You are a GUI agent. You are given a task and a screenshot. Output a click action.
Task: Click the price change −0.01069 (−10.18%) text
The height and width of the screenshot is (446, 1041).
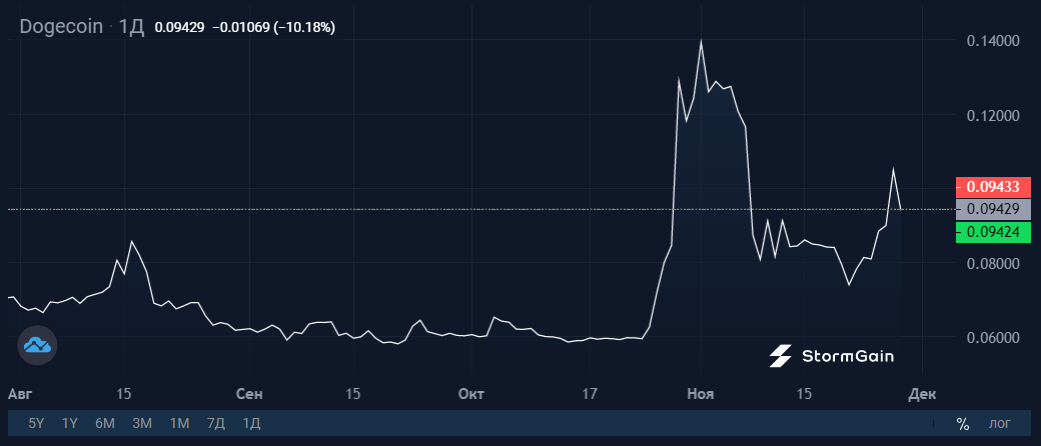click(x=274, y=28)
